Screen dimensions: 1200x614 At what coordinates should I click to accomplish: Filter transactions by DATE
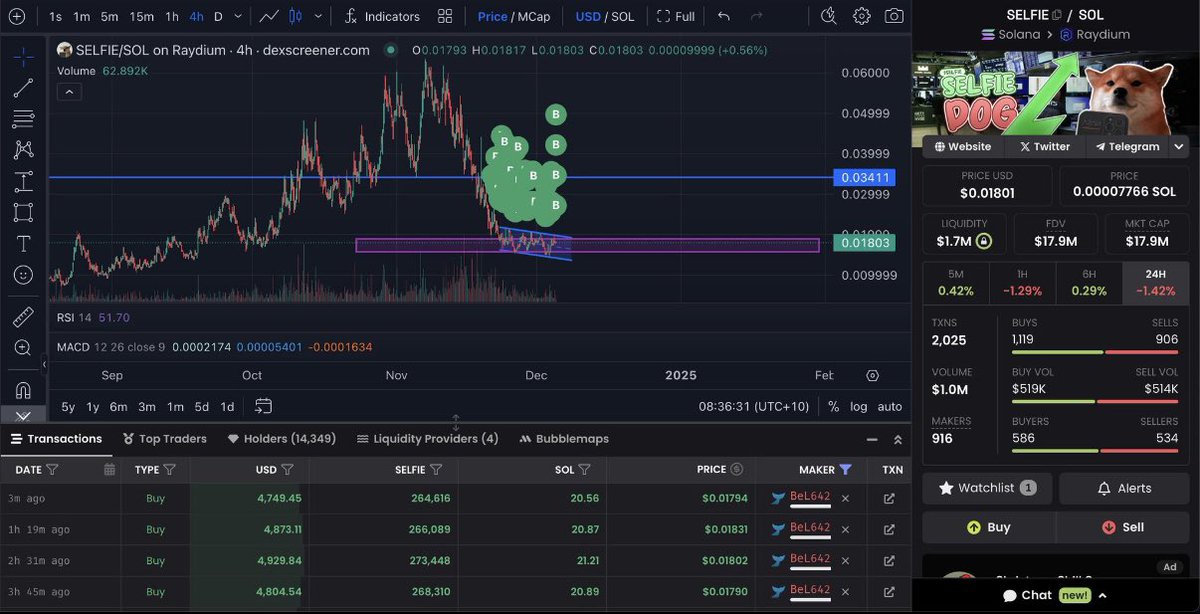tap(52, 469)
